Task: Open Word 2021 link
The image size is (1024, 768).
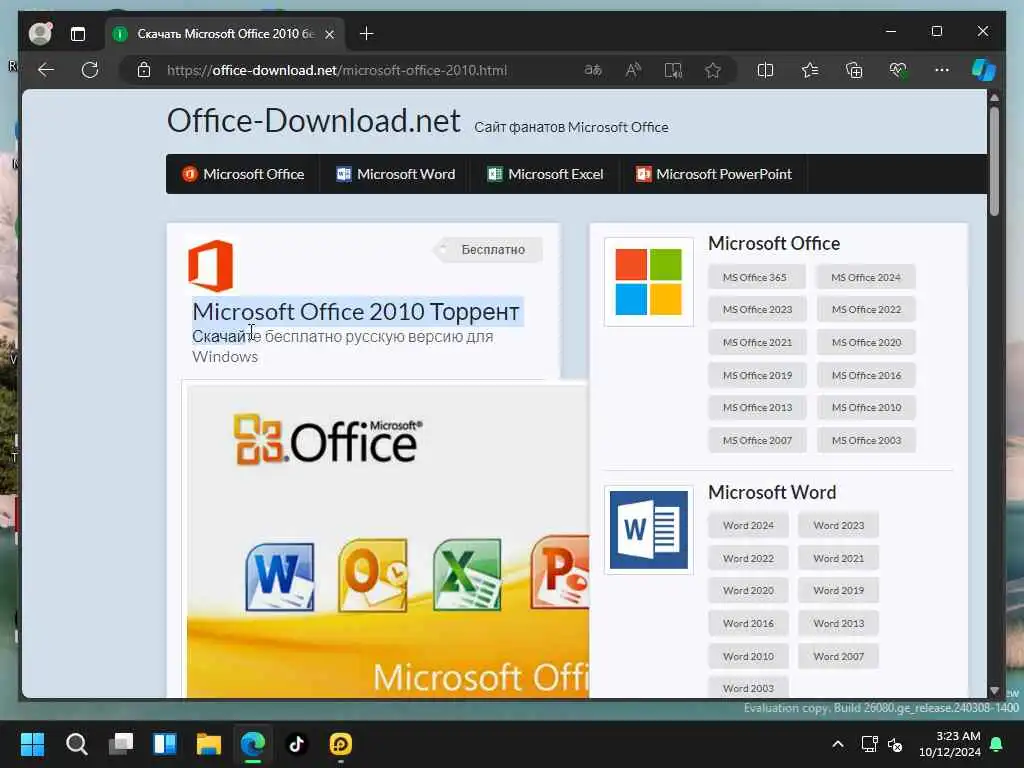Action: click(x=839, y=558)
